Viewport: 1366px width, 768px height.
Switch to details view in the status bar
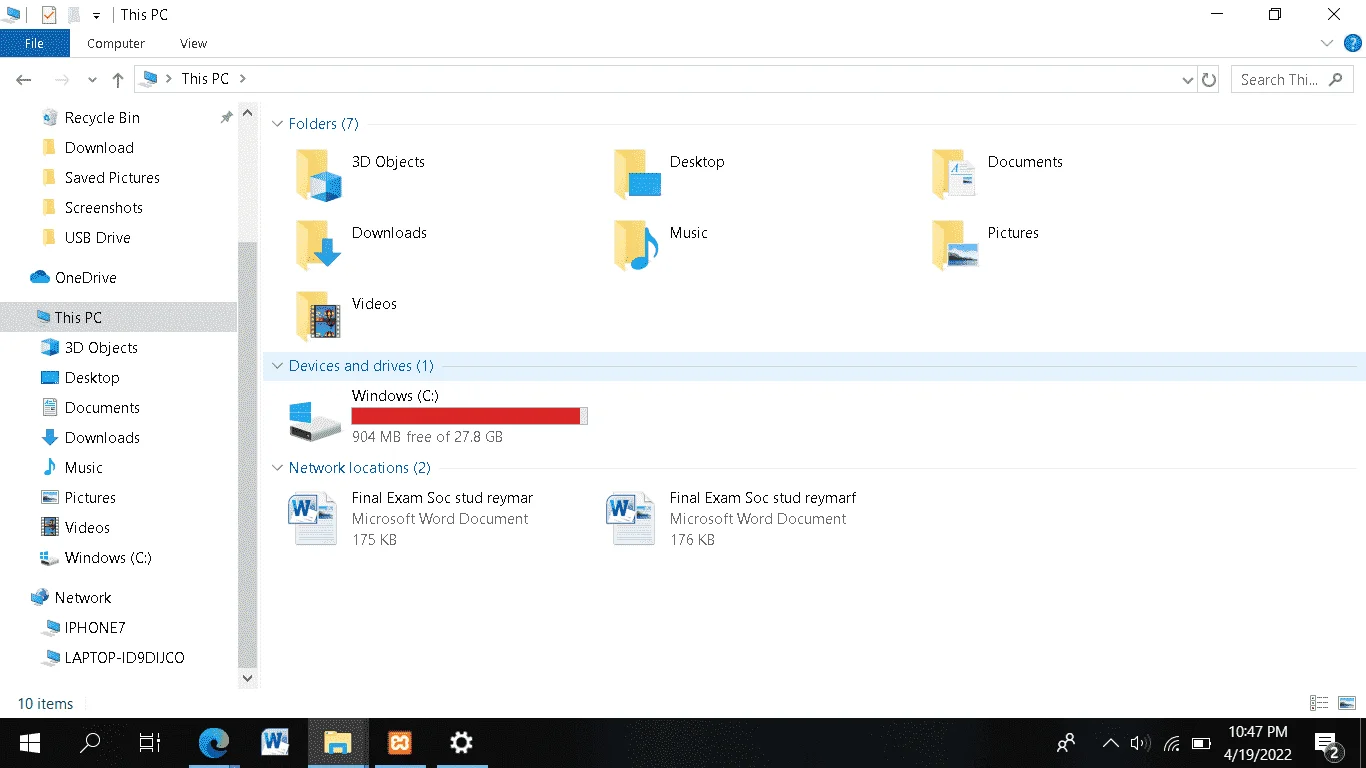pyautogui.click(x=1319, y=704)
